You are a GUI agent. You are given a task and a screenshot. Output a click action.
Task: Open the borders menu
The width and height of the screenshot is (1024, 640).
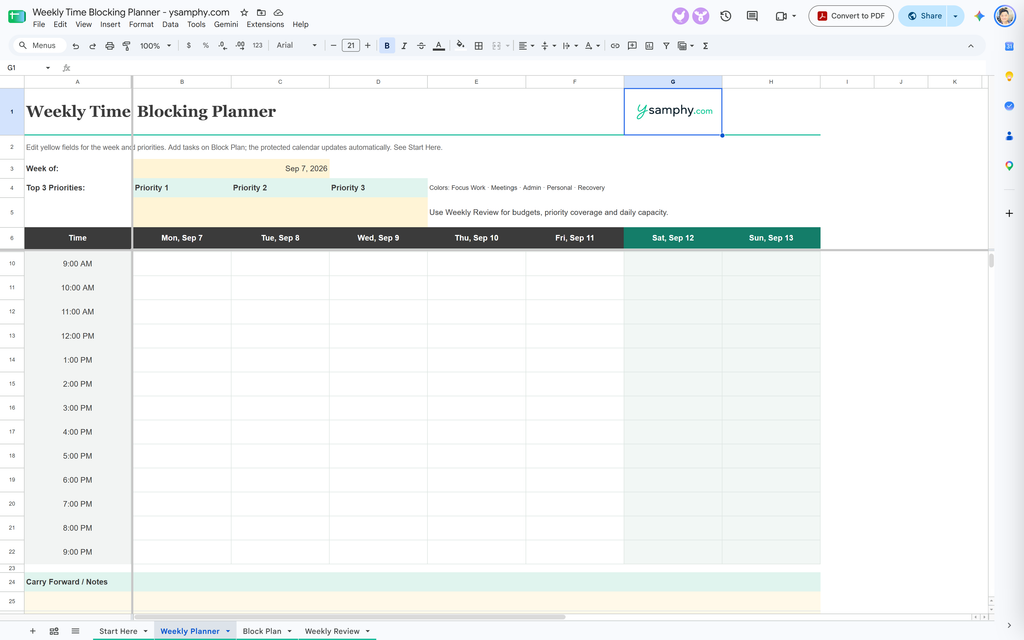coord(479,46)
